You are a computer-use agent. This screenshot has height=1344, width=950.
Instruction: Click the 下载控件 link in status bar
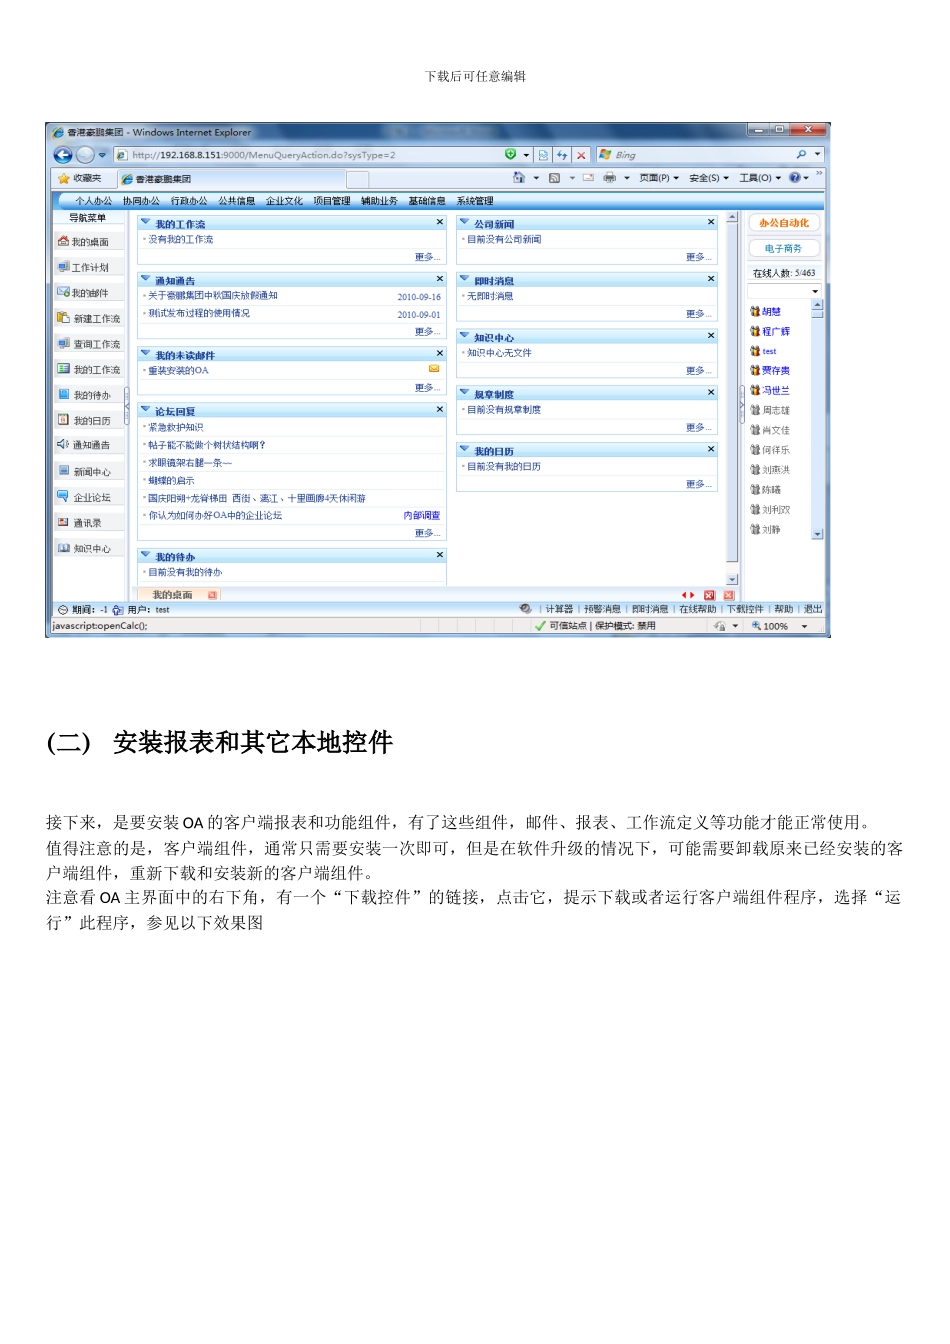[745, 609]
